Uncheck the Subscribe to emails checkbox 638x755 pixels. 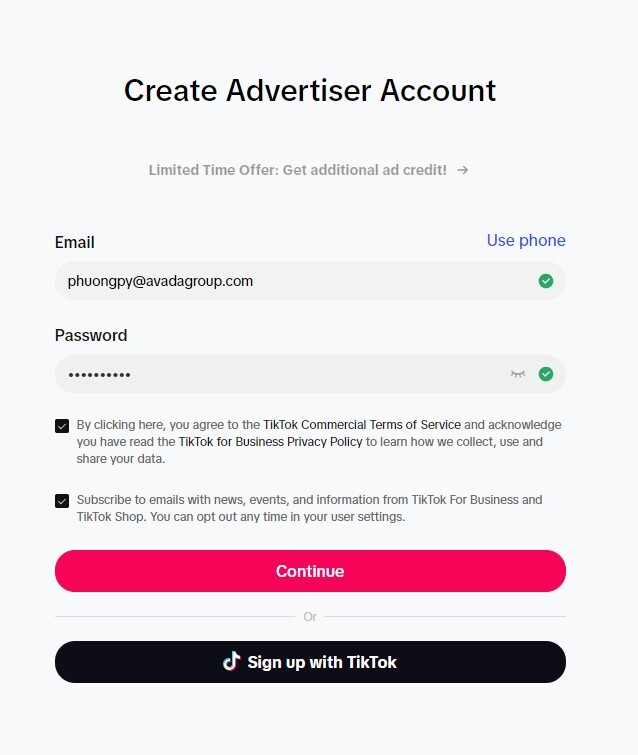(62, 501)
